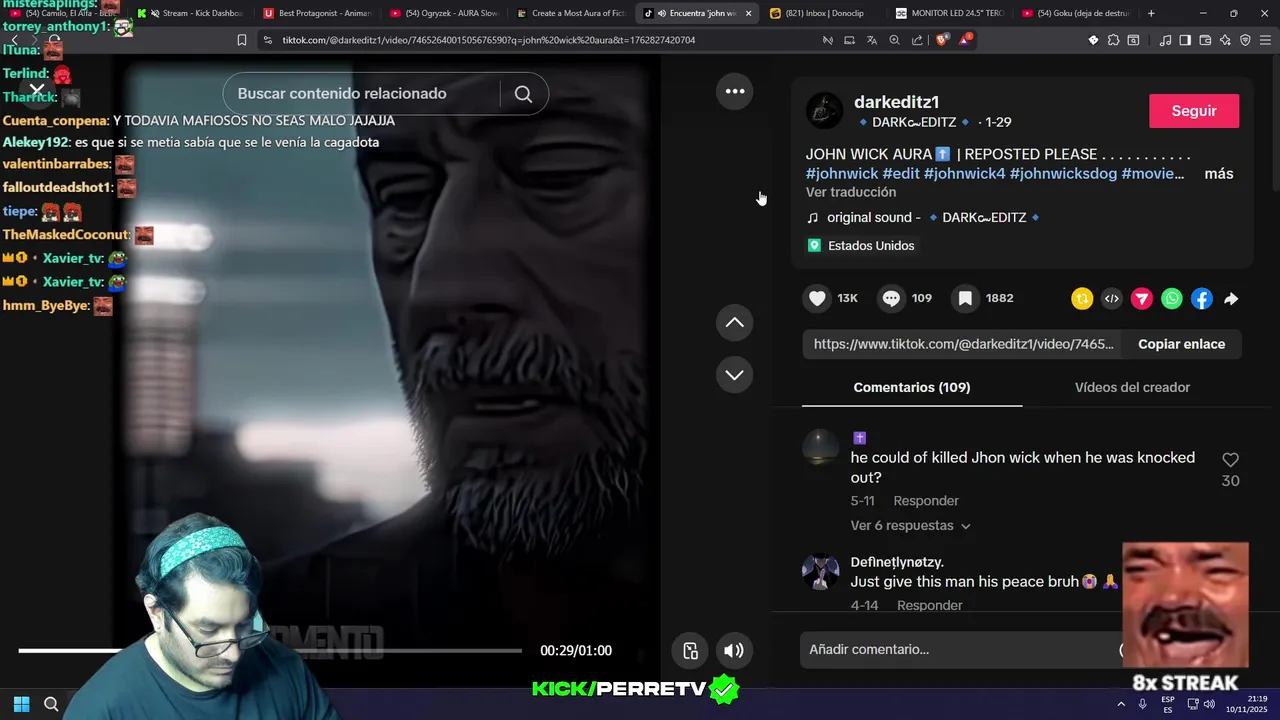
Task: Click the Seguir follow button
Action: [x=1194, y=111]
